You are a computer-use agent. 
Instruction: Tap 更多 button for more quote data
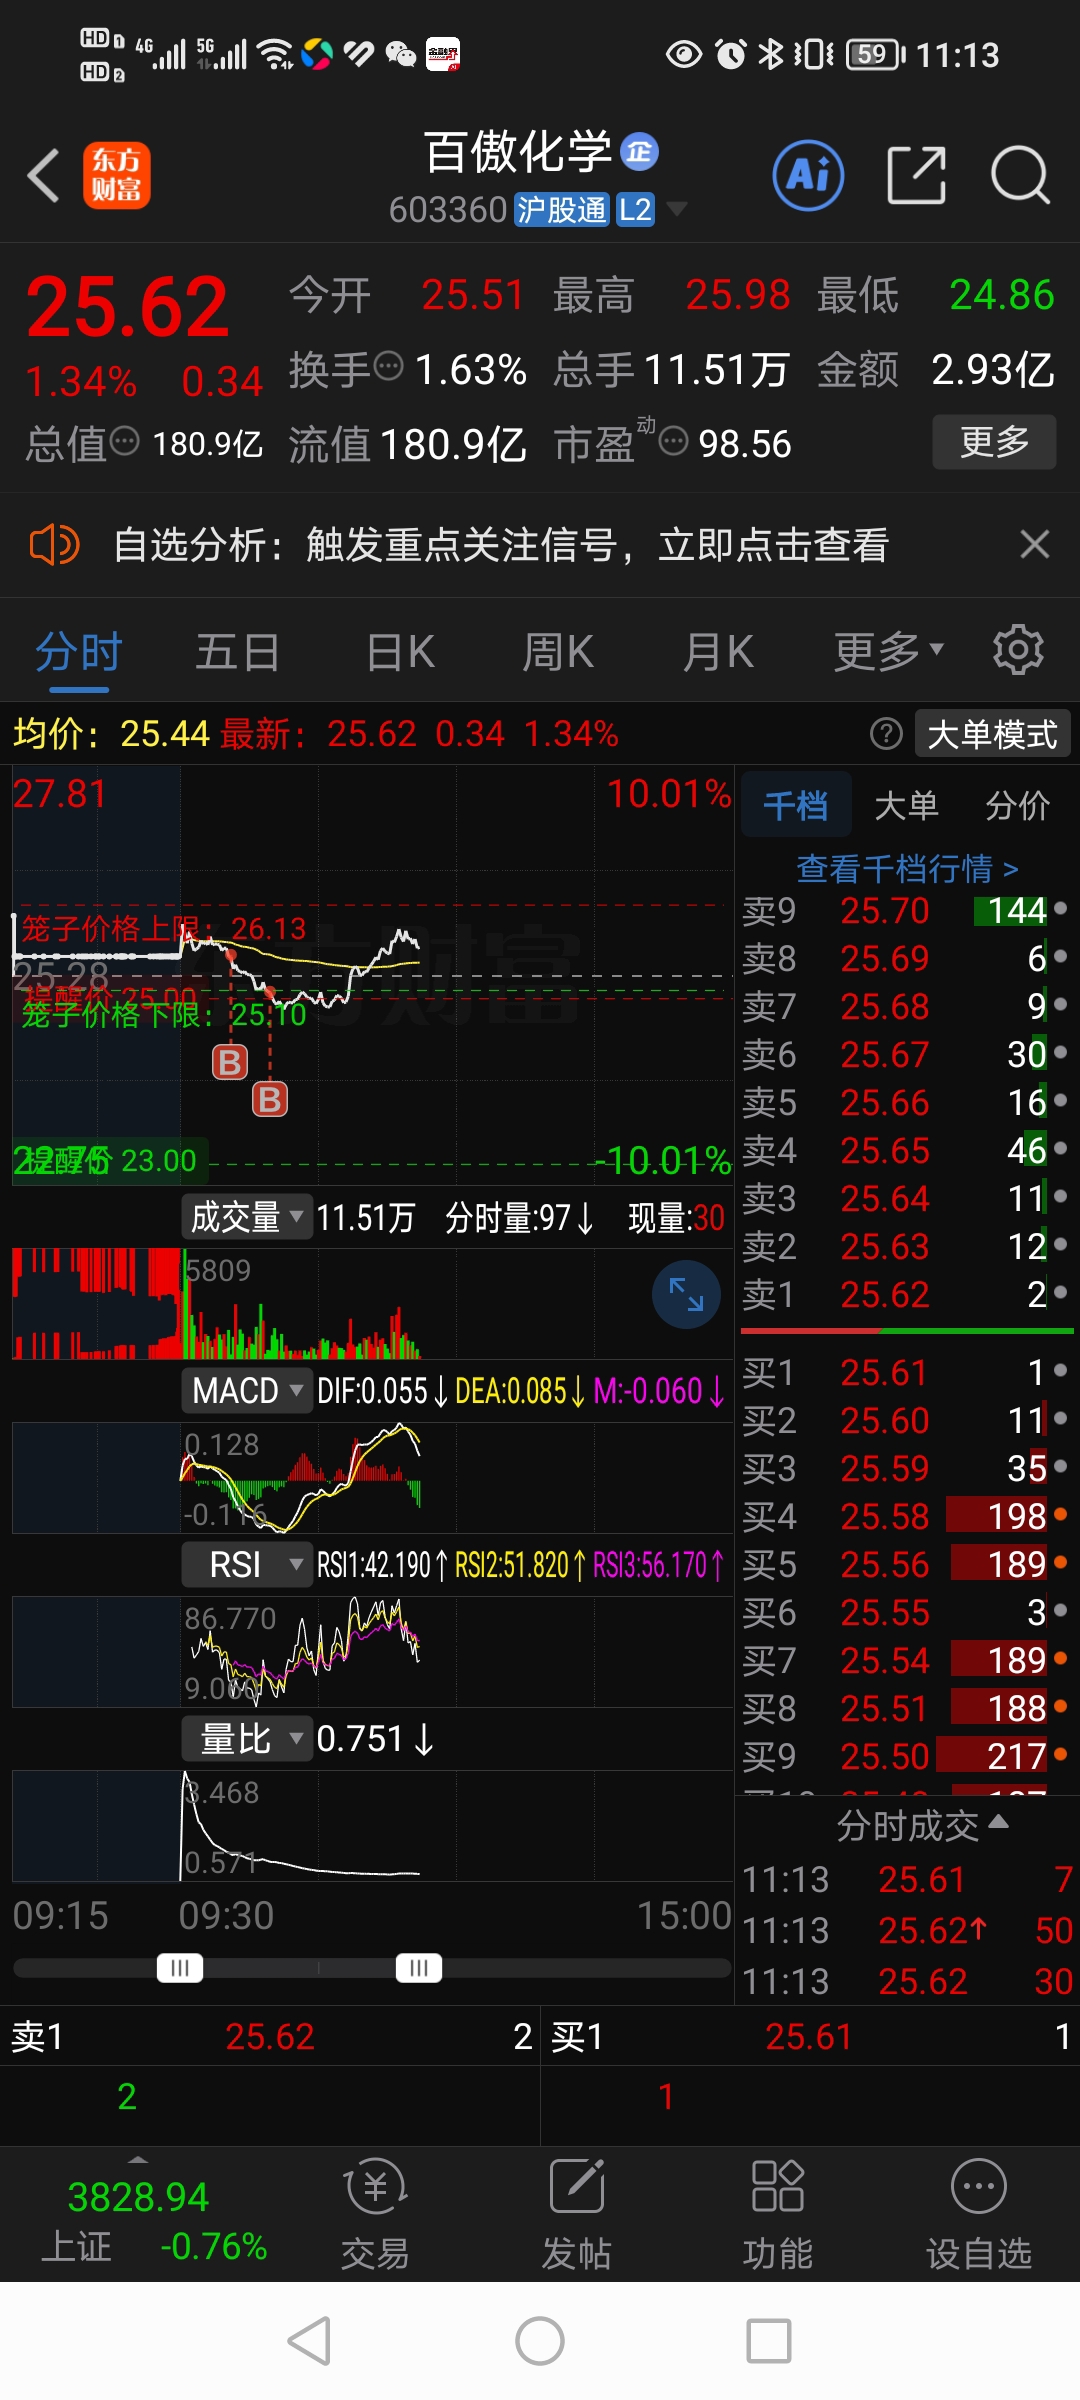994,441
